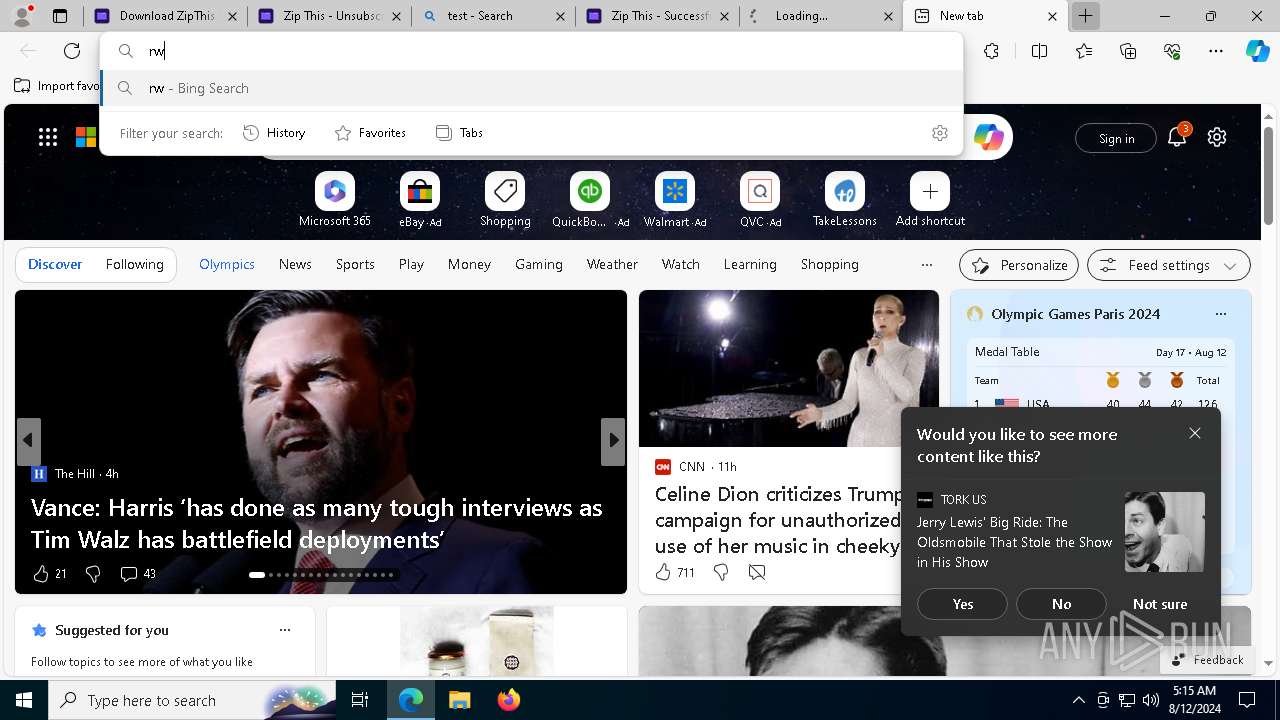Viewport: 1280px width, 720px height.
Task: Select the Olympics feed category
Action: click(x=227, y=264)
